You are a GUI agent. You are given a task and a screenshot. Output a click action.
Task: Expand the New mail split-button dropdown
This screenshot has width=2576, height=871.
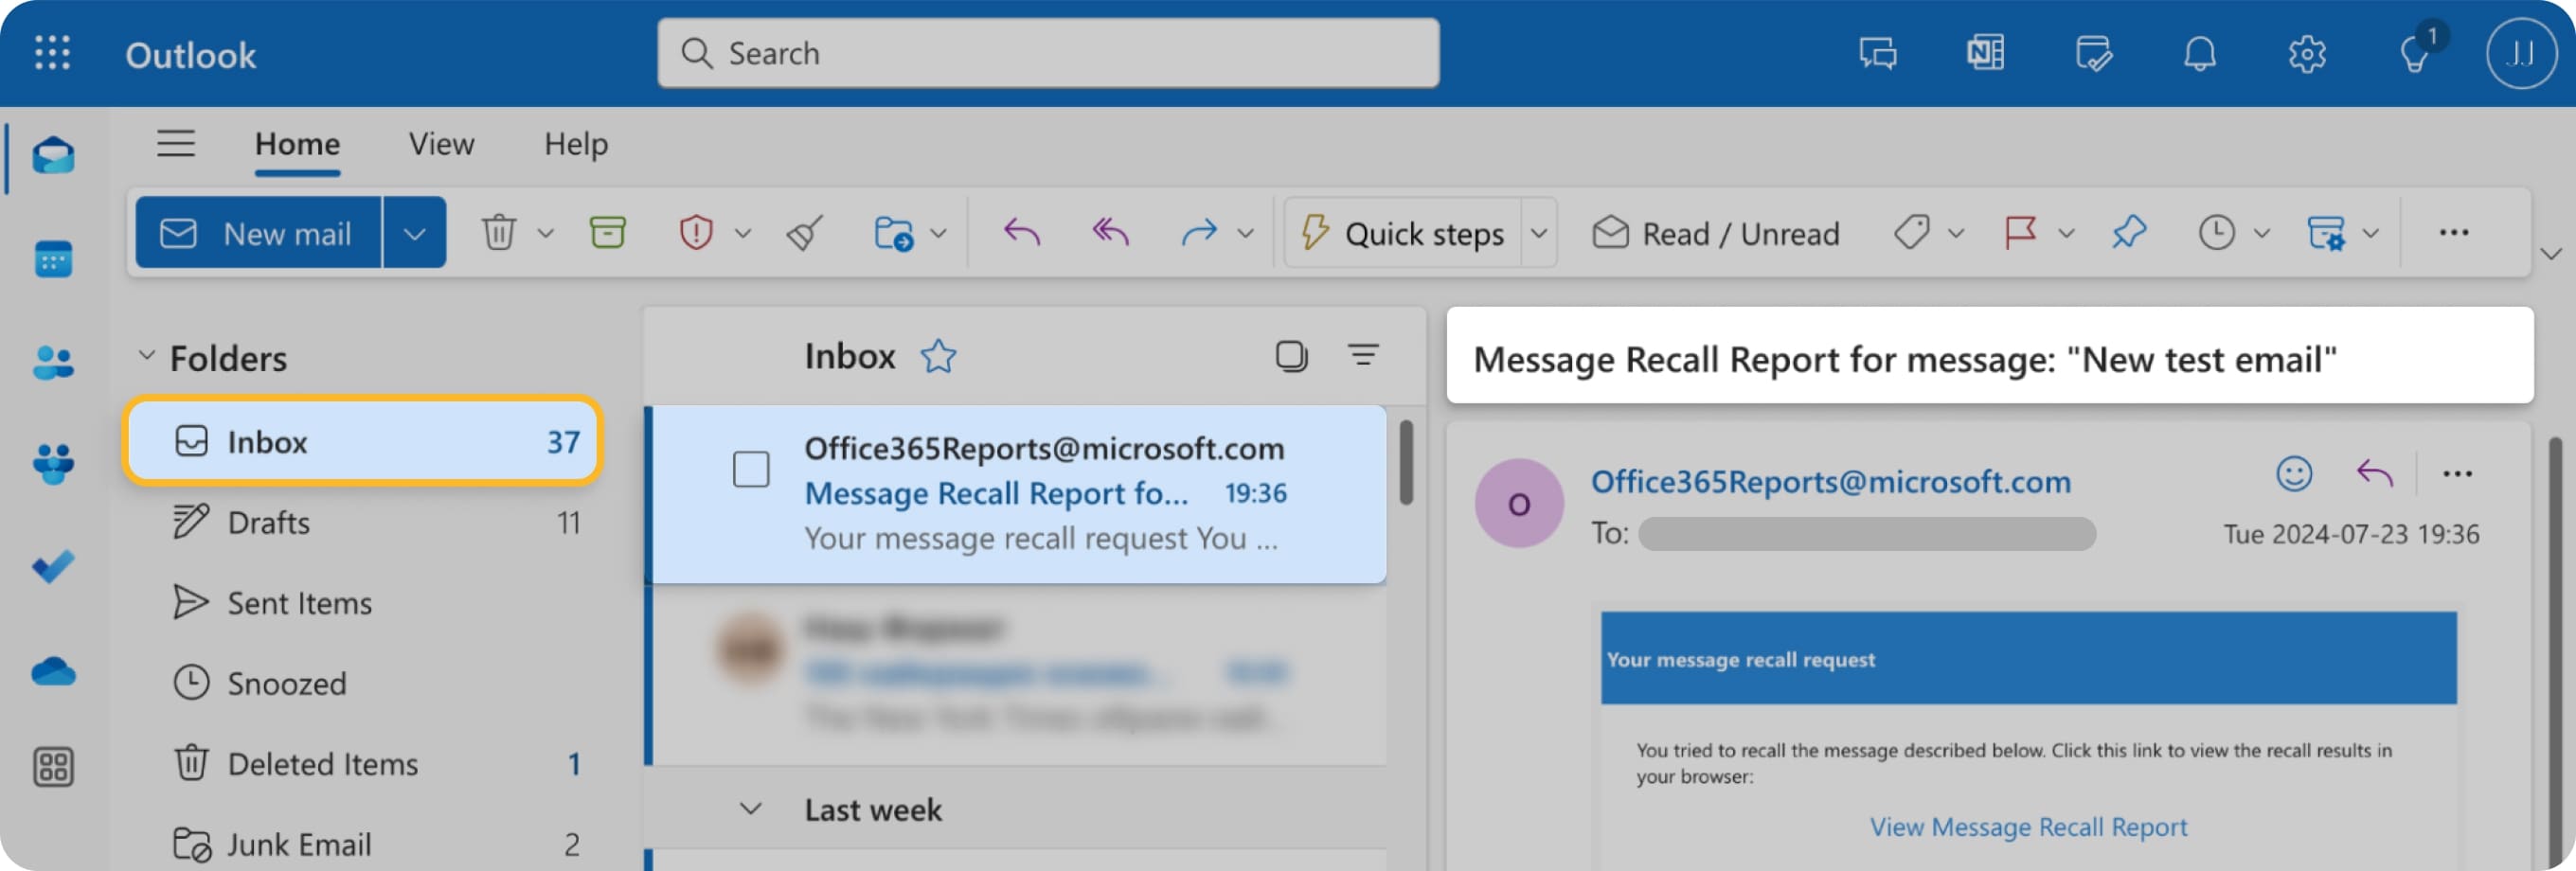(414, 232)
